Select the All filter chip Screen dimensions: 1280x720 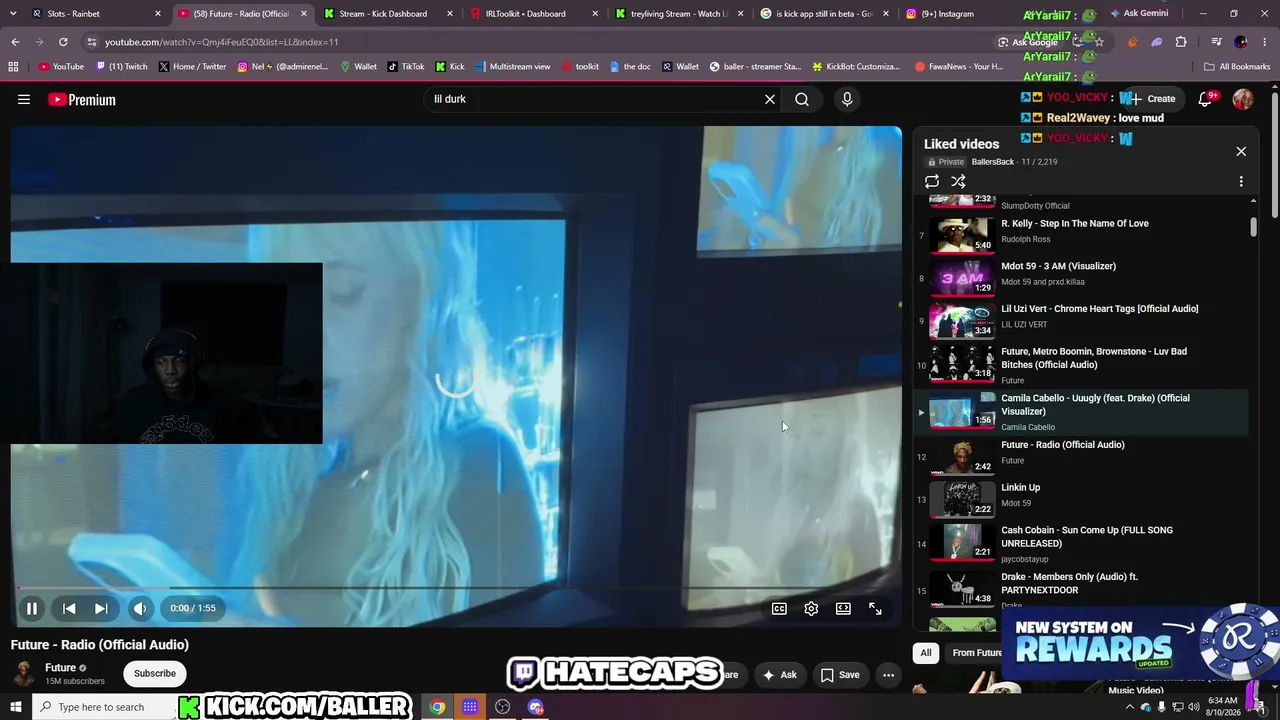(x=926, y=653)
